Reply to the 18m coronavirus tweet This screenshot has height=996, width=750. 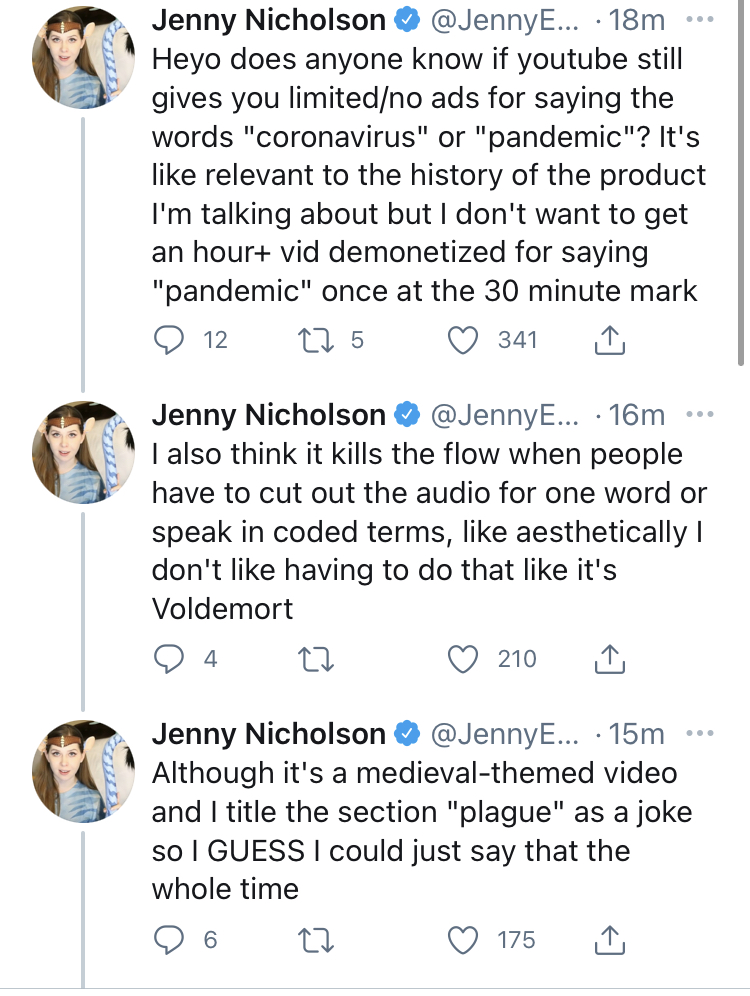pos(170,340)
